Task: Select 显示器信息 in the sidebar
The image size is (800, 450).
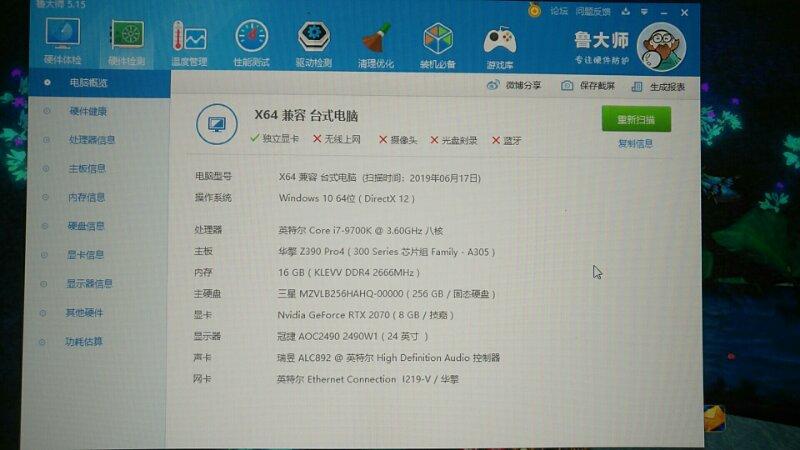Action: point(89,283)
